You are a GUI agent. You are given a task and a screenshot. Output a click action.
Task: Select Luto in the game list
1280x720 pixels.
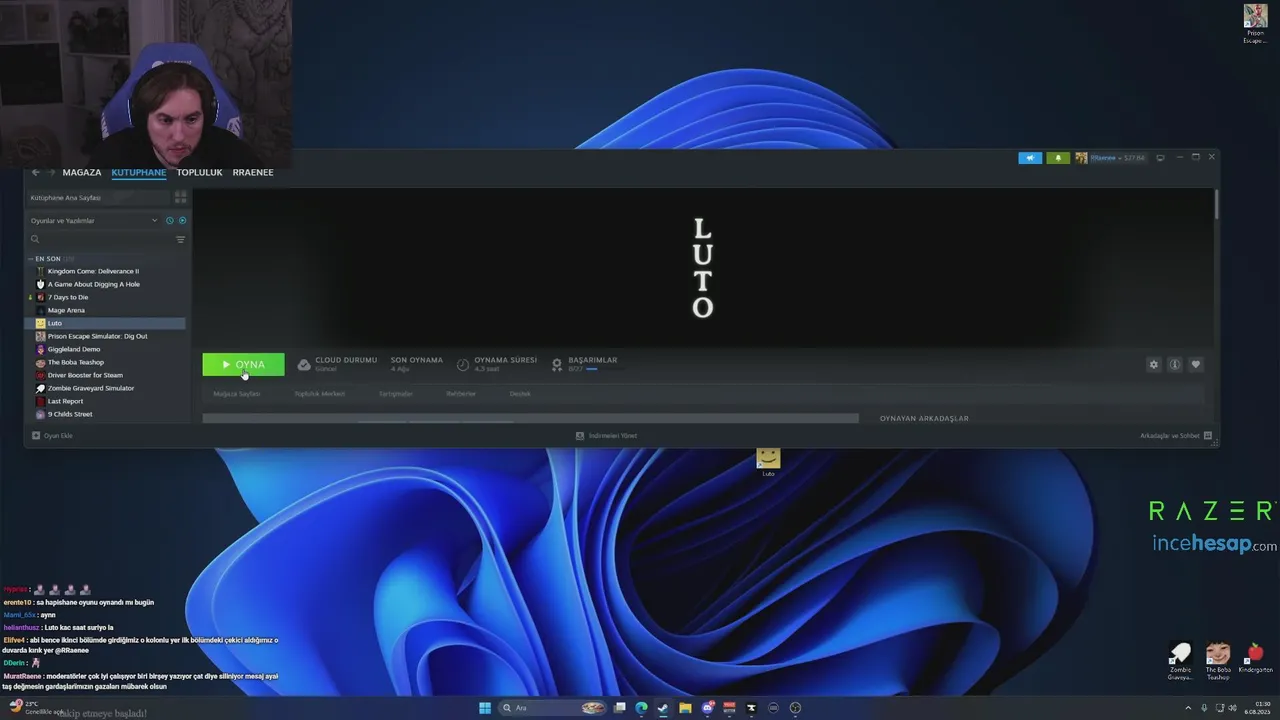pos(106,323)
